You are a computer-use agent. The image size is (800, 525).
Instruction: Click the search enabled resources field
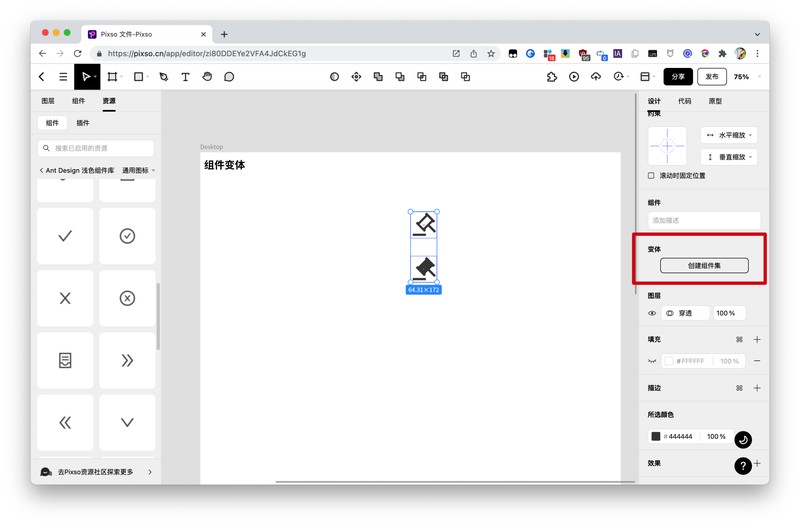pyautogui.click(x=96, y=148)
